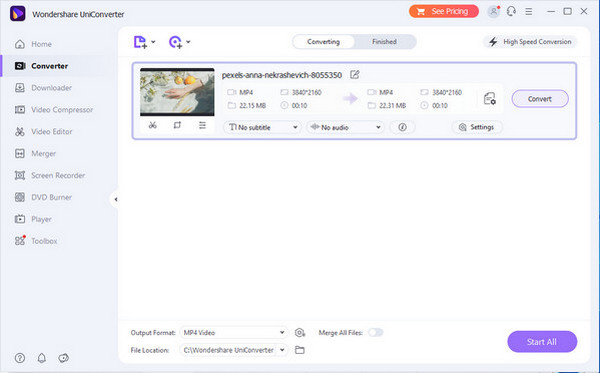600x373 pixels.
Task: Click the Start All button
Action: 542,342
